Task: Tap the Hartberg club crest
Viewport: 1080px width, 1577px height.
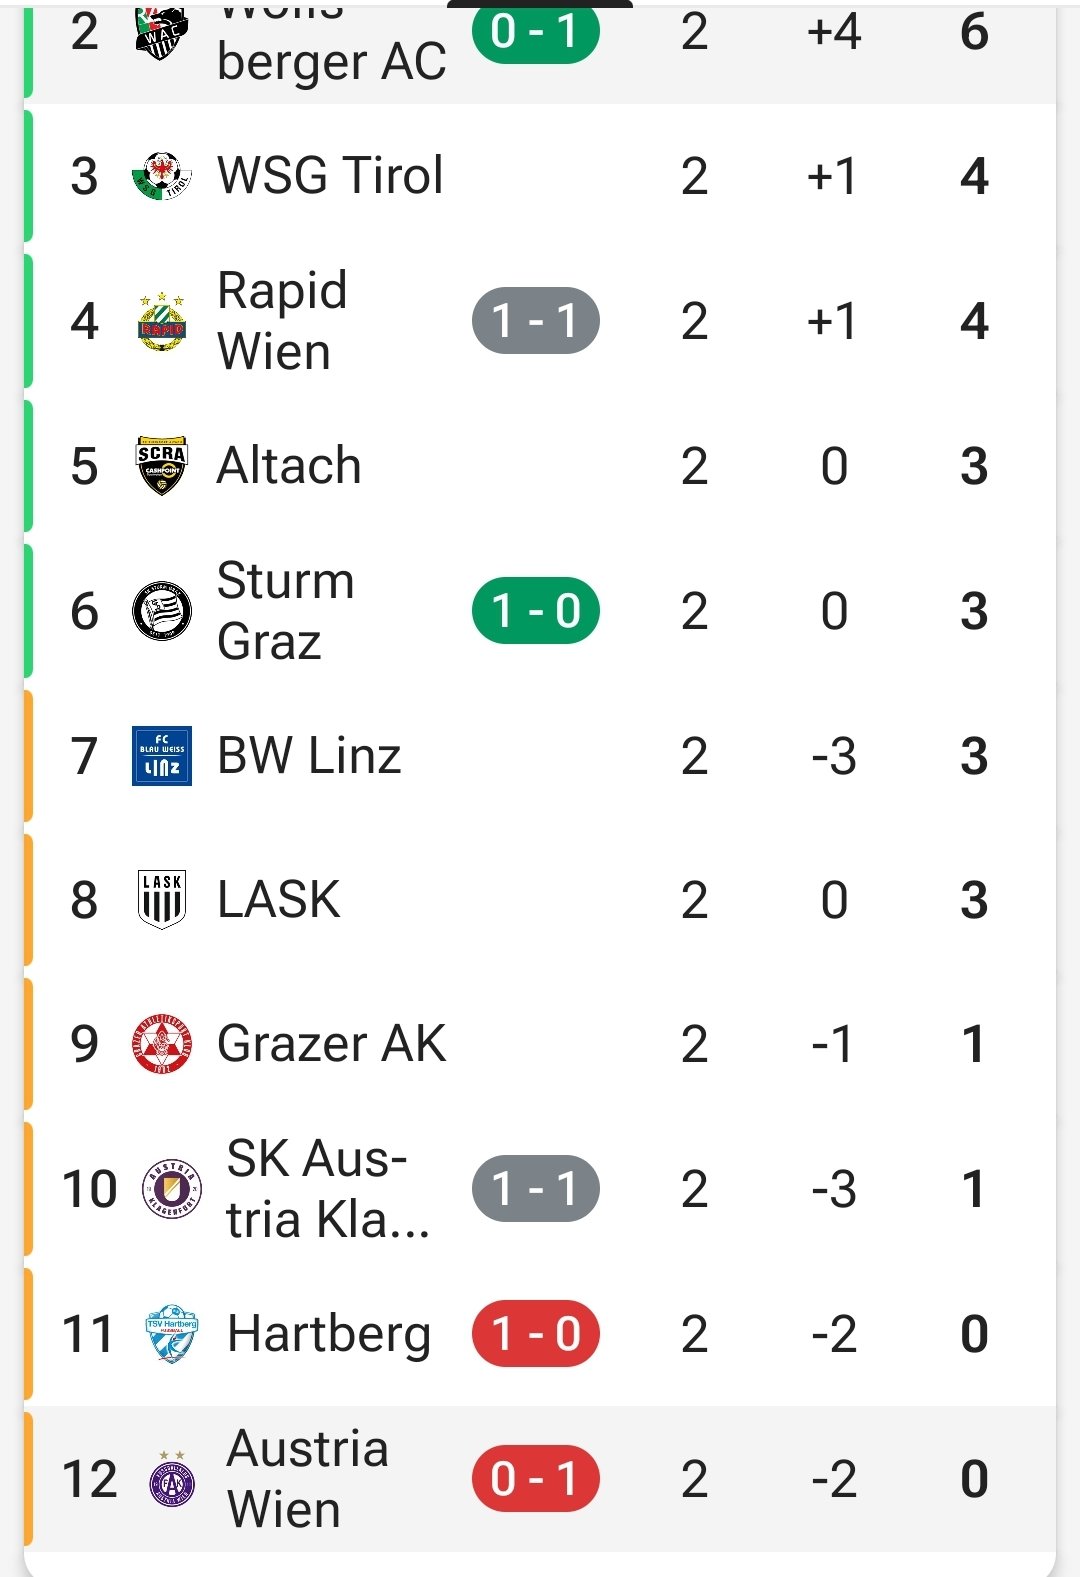Action: click(171, 1334)
